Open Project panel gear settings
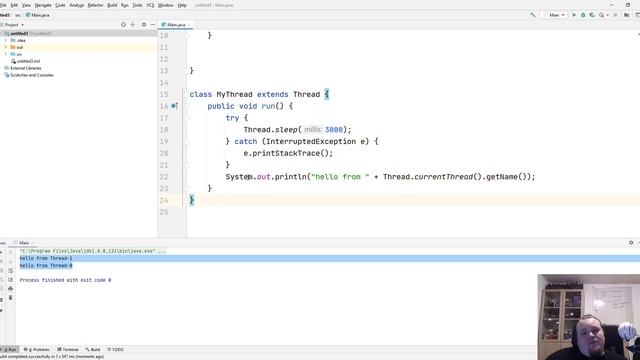 [144, 25]
